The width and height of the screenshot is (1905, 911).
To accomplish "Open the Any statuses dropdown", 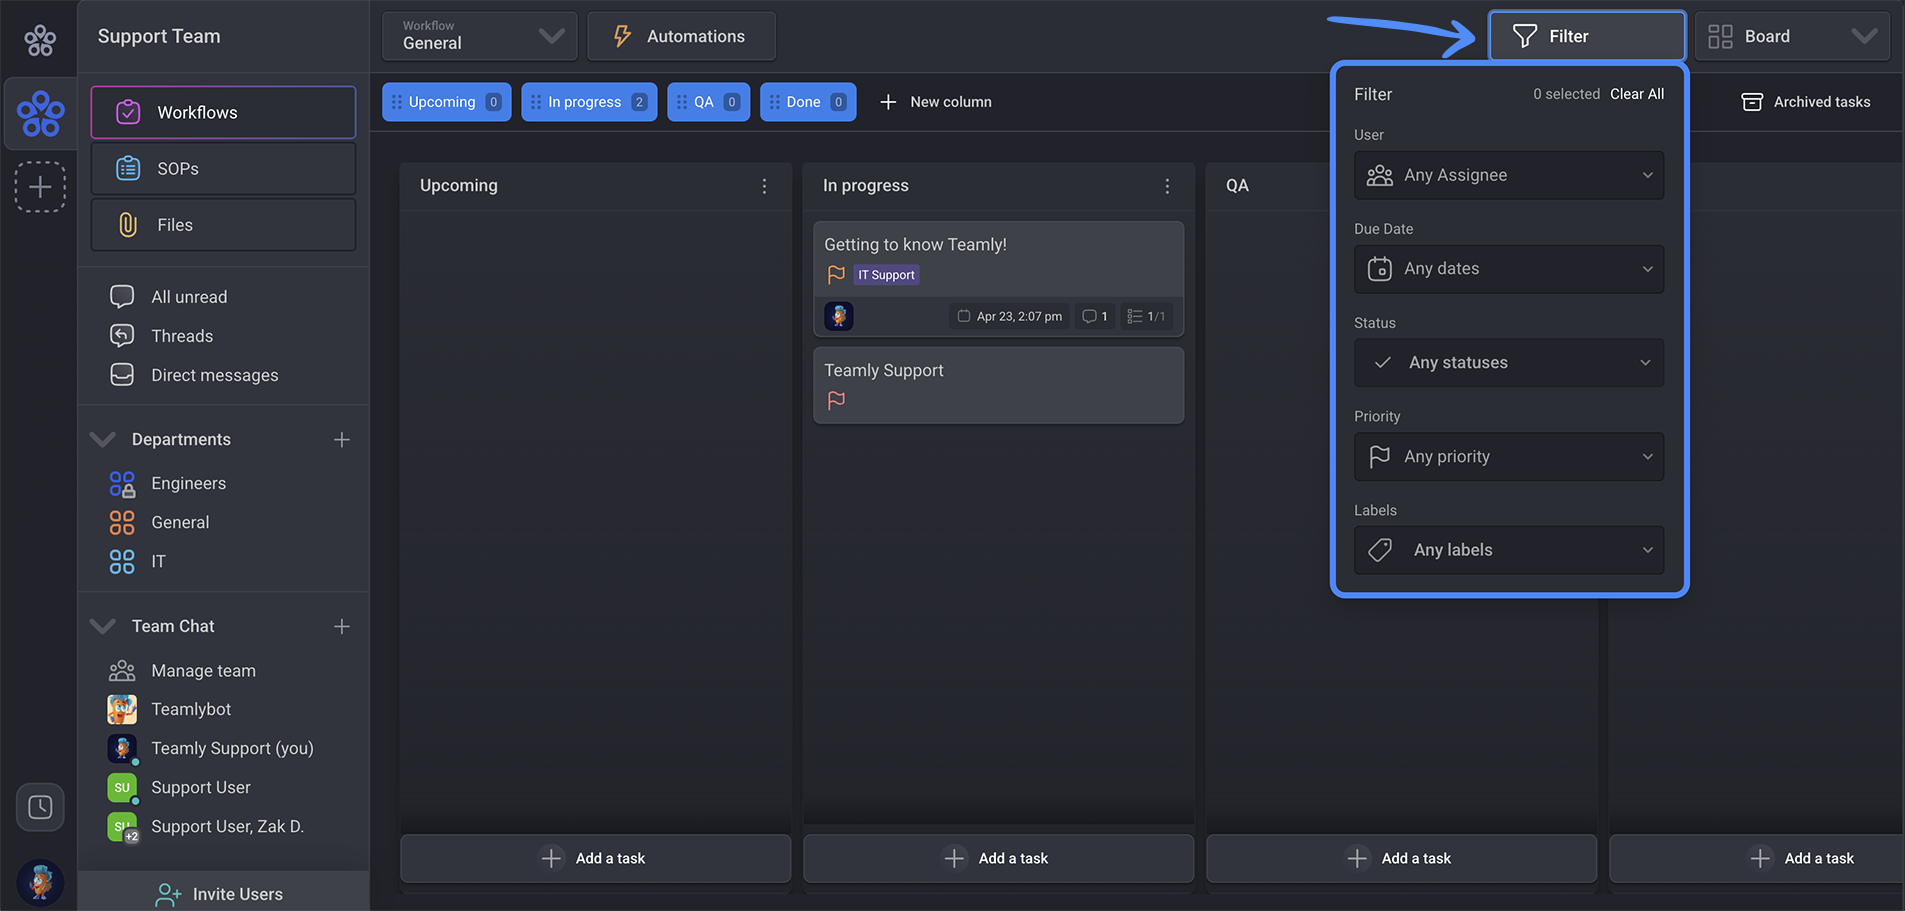I will pos(1509,362).
